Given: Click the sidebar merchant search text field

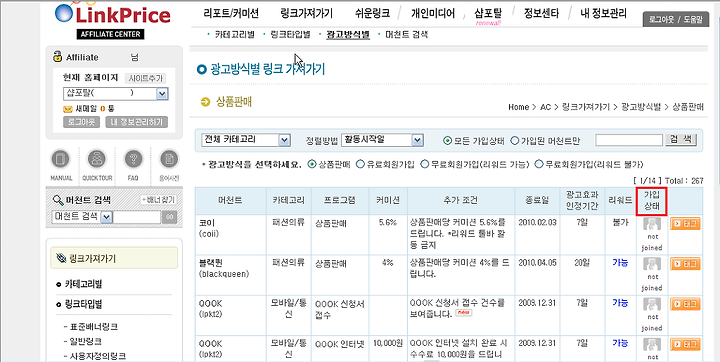Looking at the screenshot, I should [x=137, y=217].
